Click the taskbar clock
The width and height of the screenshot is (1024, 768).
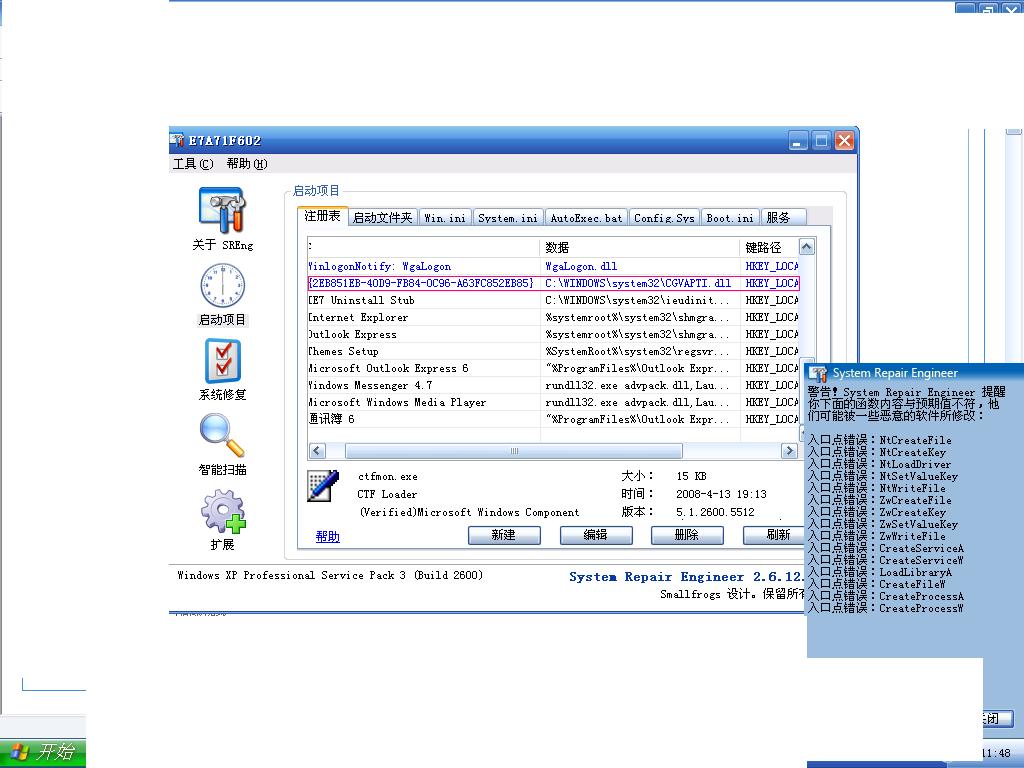pos(997,753)
